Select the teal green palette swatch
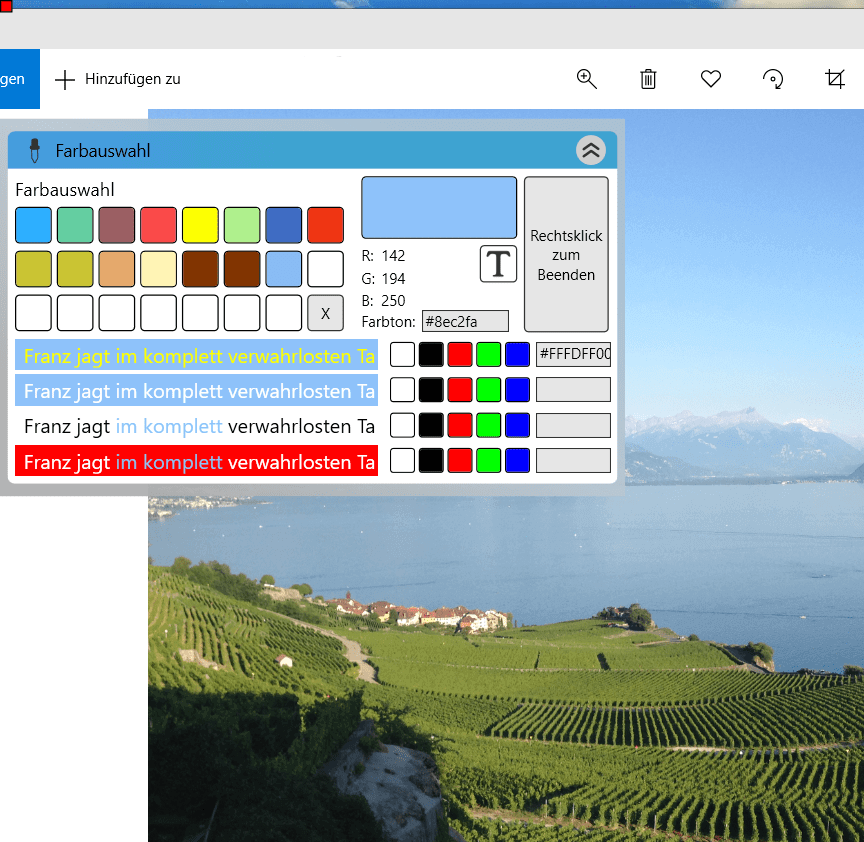Viewport: 864px width, 842px height. pyautogui.click(x=75, y=225)
